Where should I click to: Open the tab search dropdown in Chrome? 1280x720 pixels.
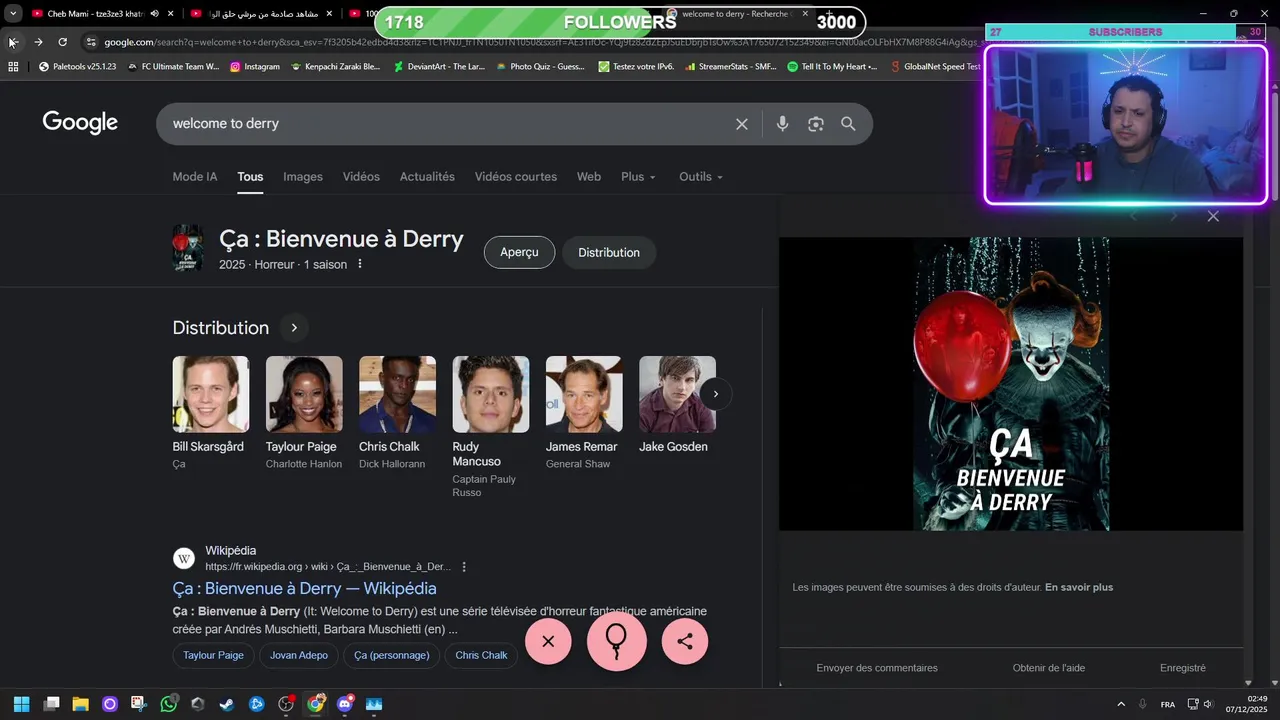tap(13, 14)
